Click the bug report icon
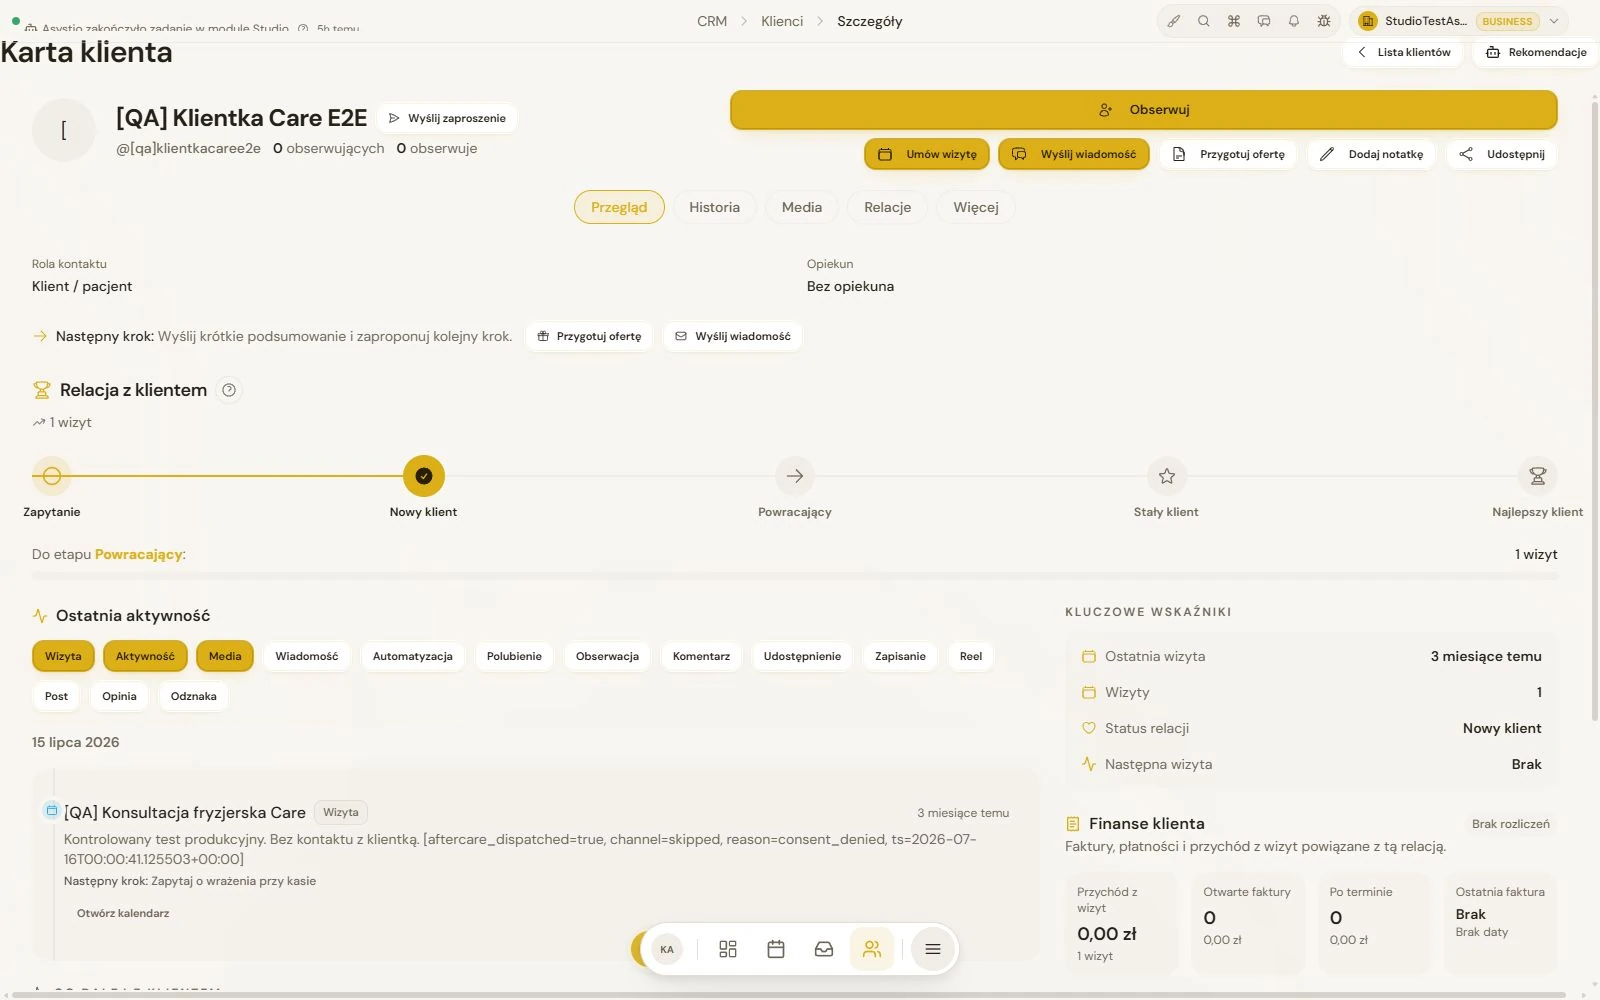Image resolution: width=1600 pixels, height=1000 pixels. click(1324, 21)
